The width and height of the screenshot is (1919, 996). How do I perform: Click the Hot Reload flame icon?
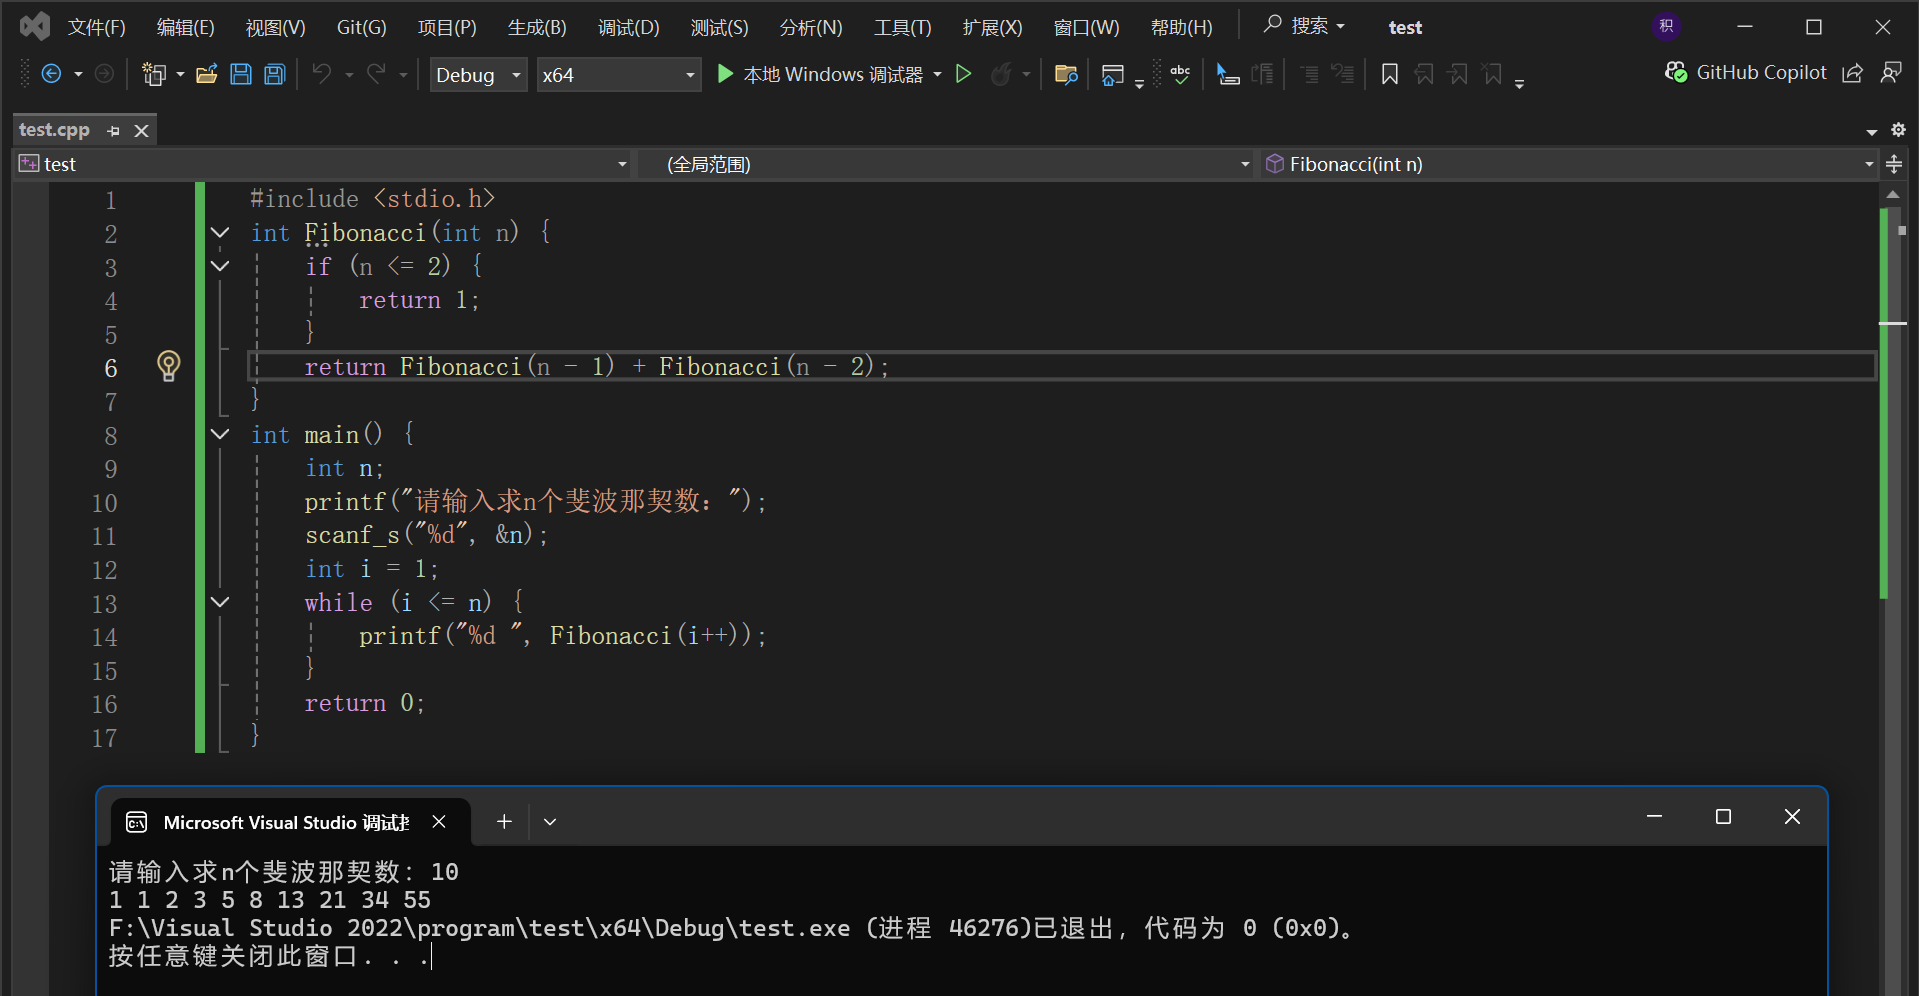click(x=1001, y=74)
